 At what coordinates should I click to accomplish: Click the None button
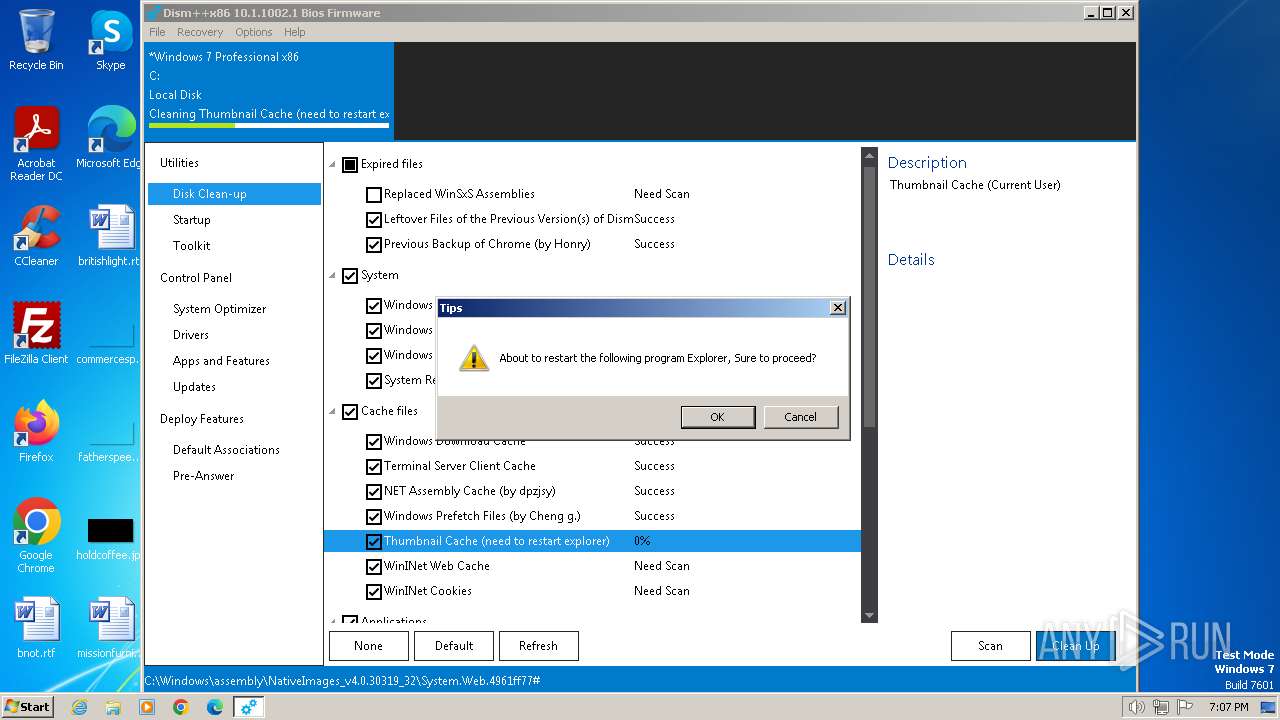(x=368, y=646)
